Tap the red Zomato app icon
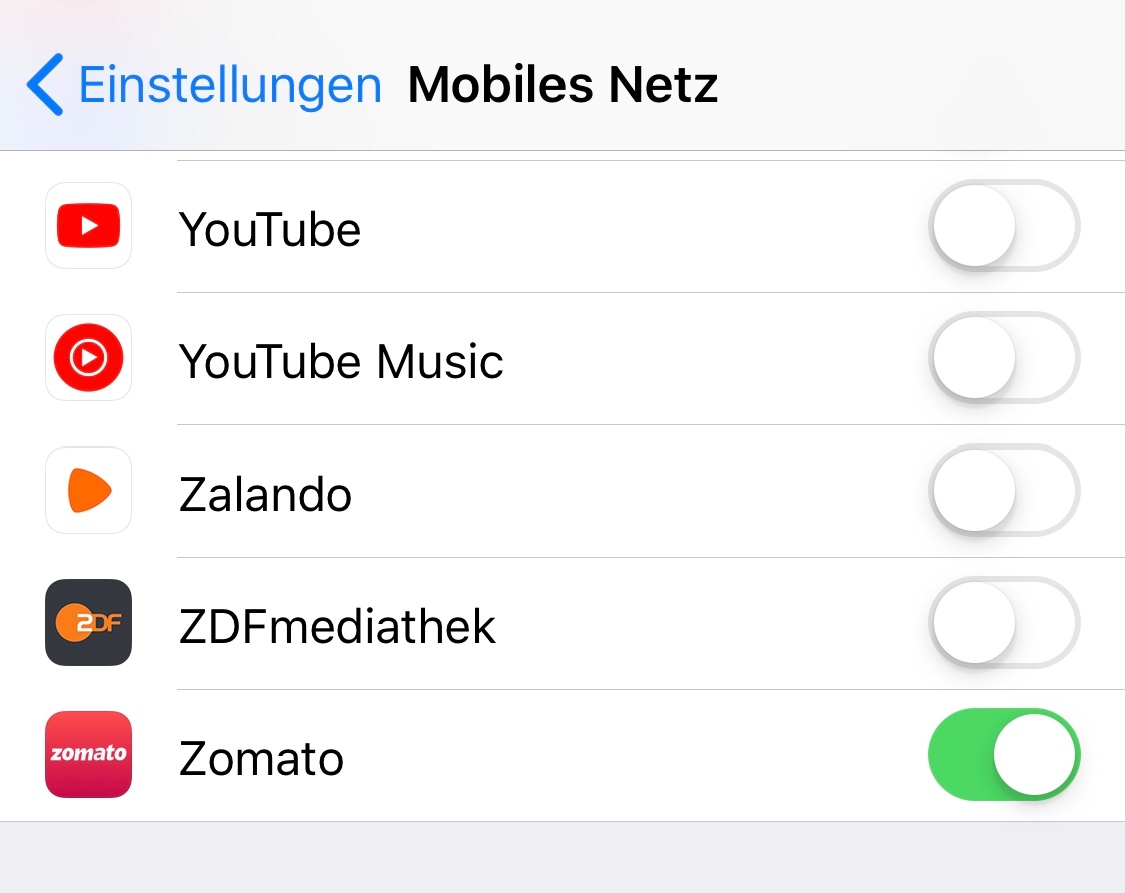 coord(88,754)
